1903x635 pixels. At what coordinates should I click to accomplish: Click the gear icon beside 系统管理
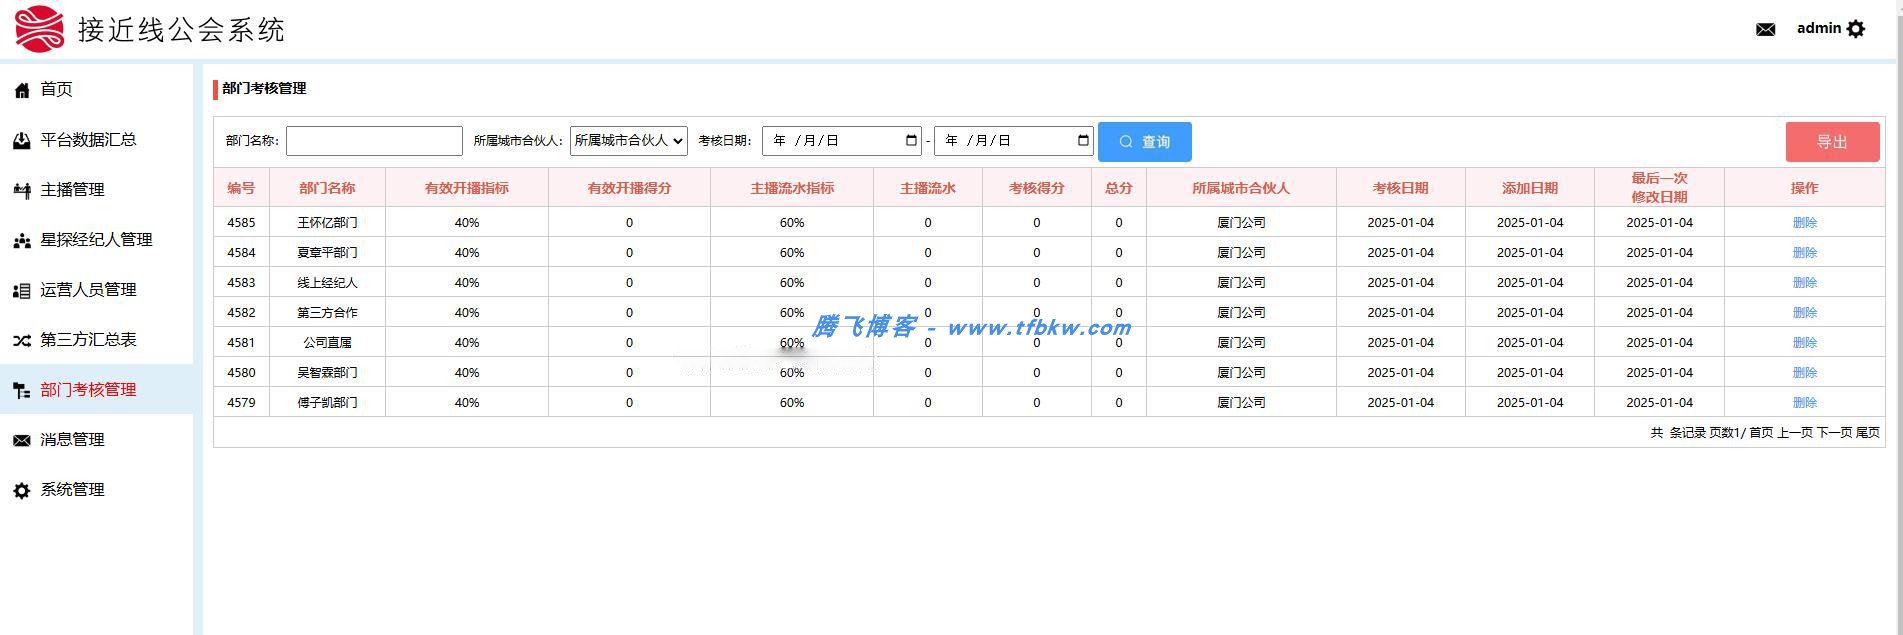pyautogui.click(x=22, y=490)
